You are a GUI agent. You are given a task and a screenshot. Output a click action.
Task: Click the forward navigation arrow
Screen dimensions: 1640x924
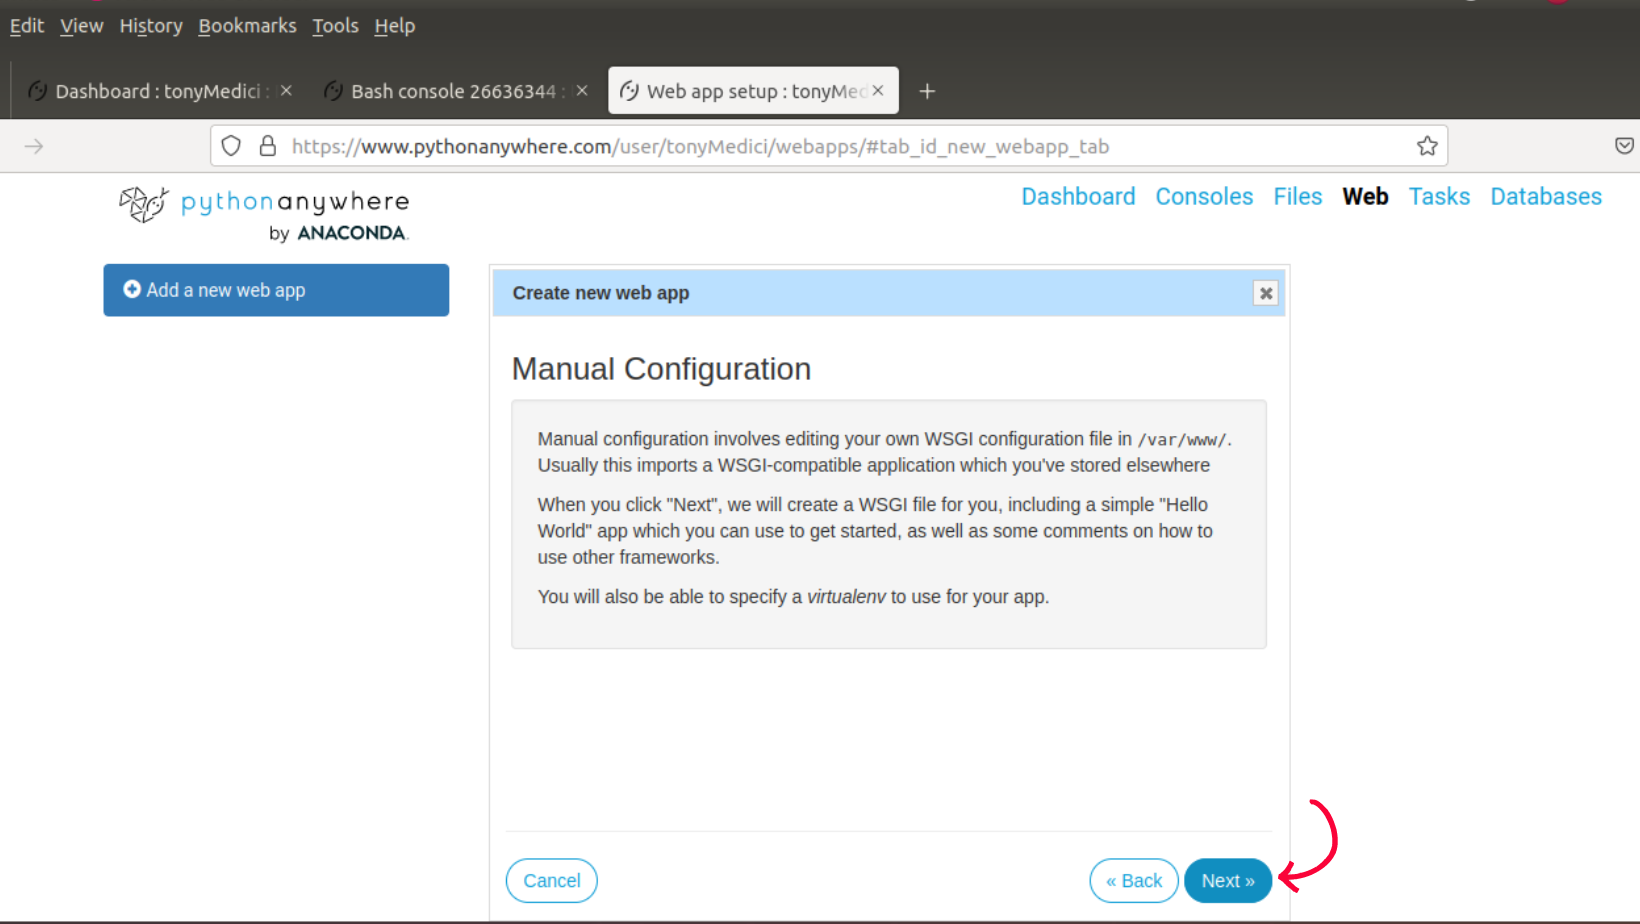tap(34, 146)
